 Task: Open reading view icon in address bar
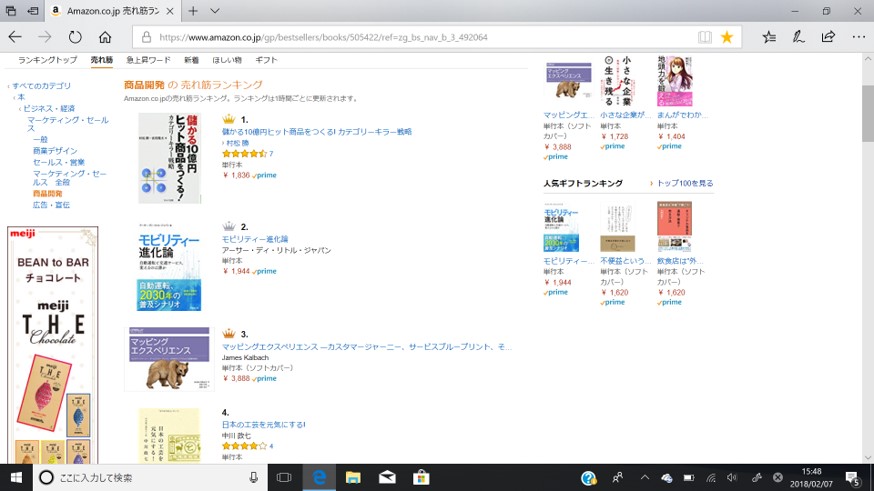tap(705, 37)
